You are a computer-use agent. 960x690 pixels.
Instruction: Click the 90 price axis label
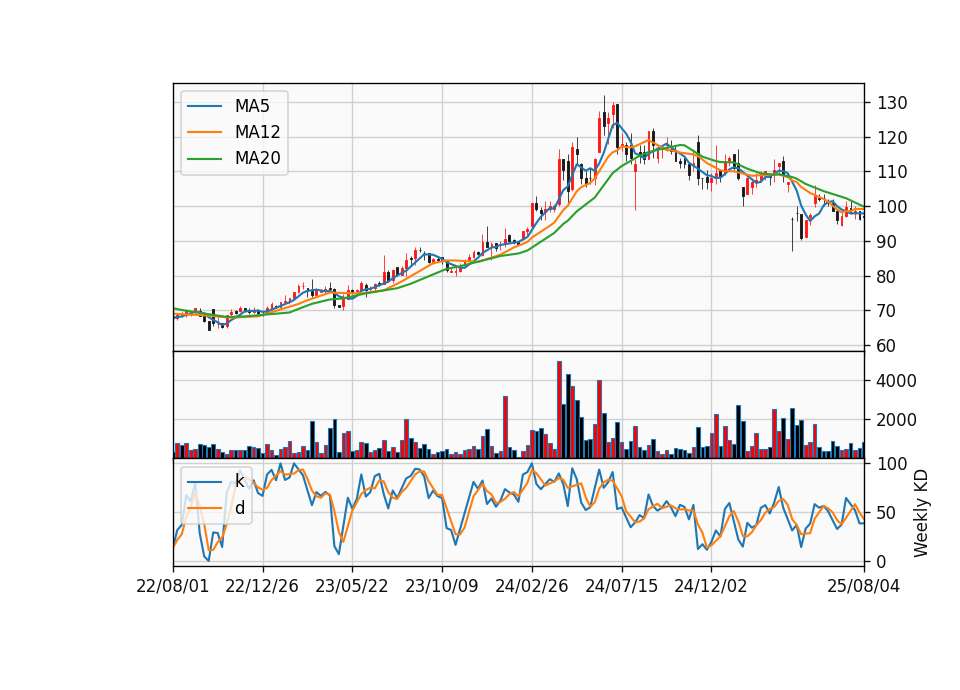pos(887,242)
